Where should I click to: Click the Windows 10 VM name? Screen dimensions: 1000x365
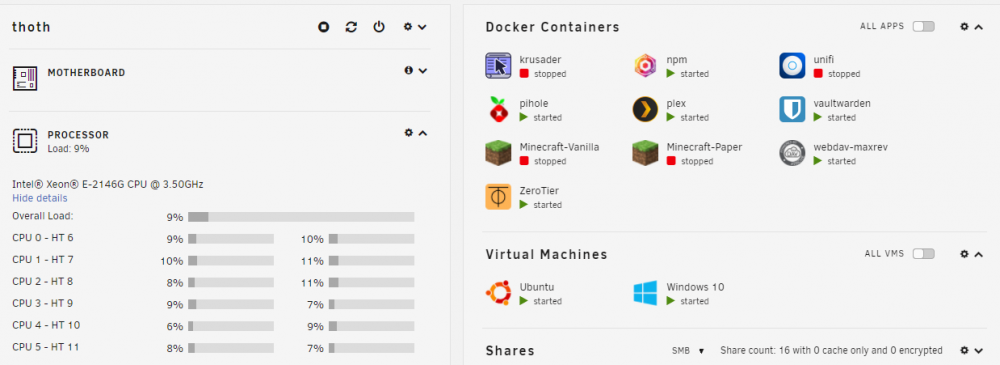click(x=695, y=287)
